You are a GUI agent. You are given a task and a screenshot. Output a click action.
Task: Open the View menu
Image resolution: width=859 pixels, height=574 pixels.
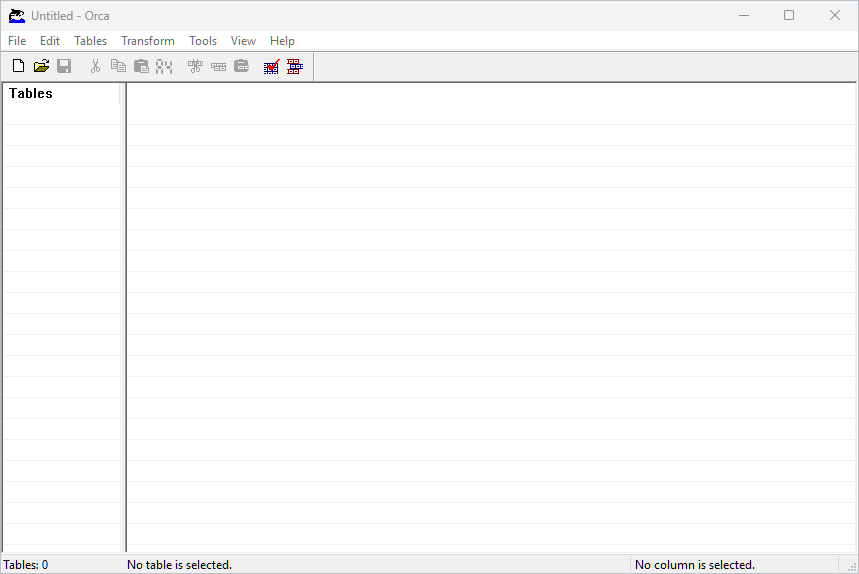[243, 41]
